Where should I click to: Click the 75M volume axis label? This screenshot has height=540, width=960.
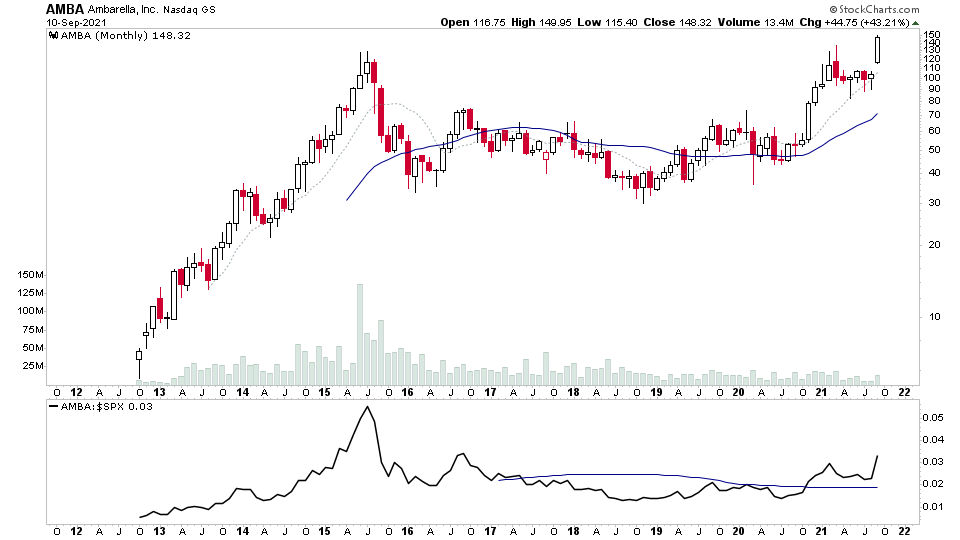32,329
